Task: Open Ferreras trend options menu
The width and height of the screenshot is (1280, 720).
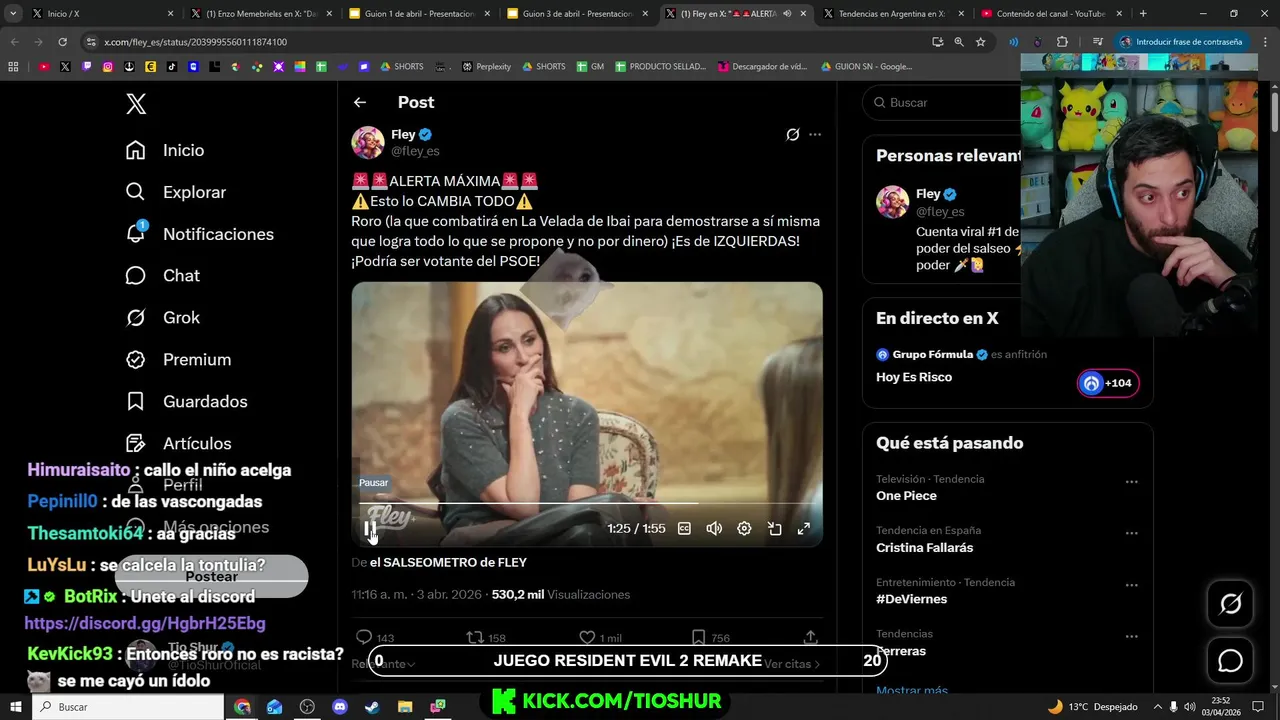Action: [x=1131, y=637]
